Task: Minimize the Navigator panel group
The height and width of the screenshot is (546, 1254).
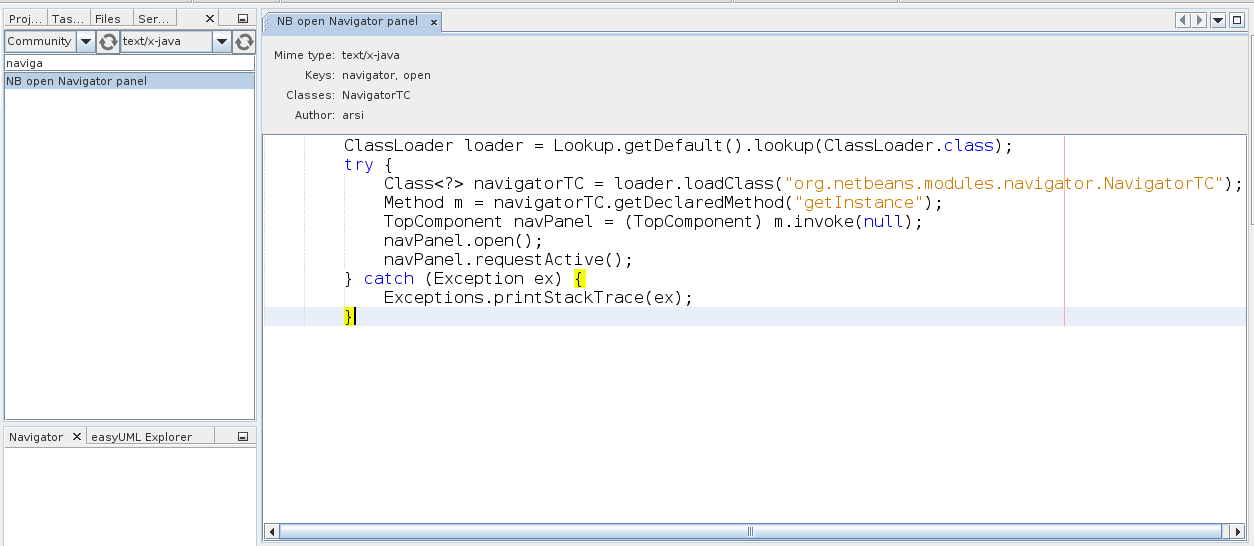Action: point(243,437)
